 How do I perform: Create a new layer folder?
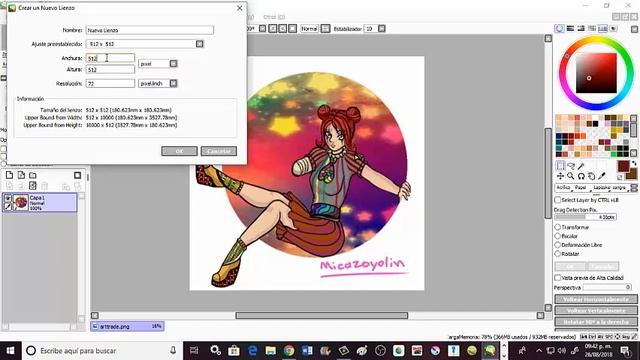[x=33, y=175]
